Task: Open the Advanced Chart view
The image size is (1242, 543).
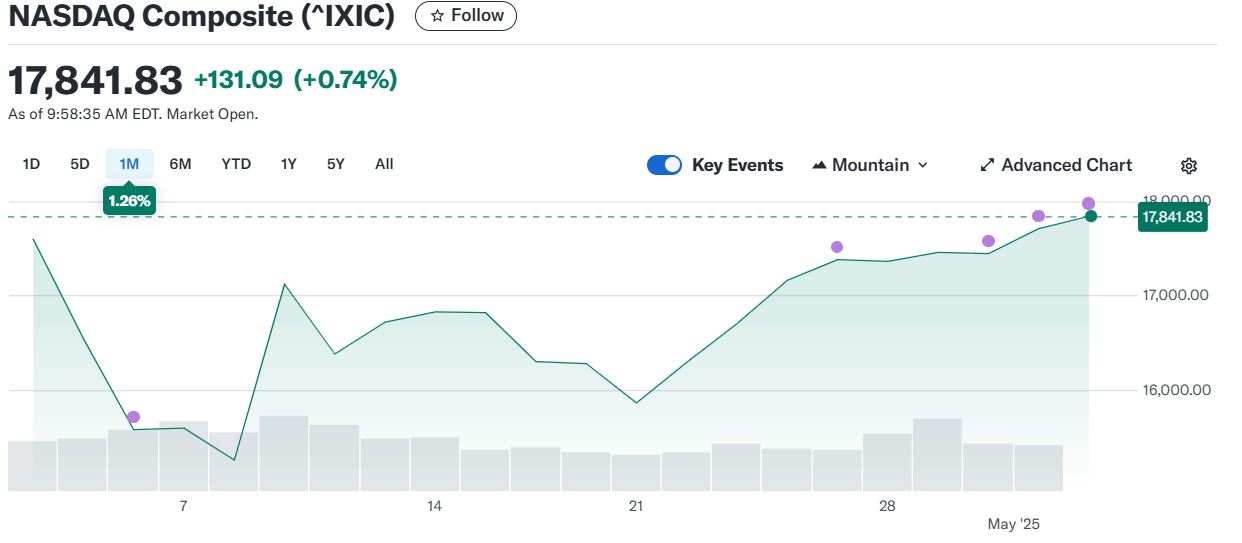Action: (1056, 165)
